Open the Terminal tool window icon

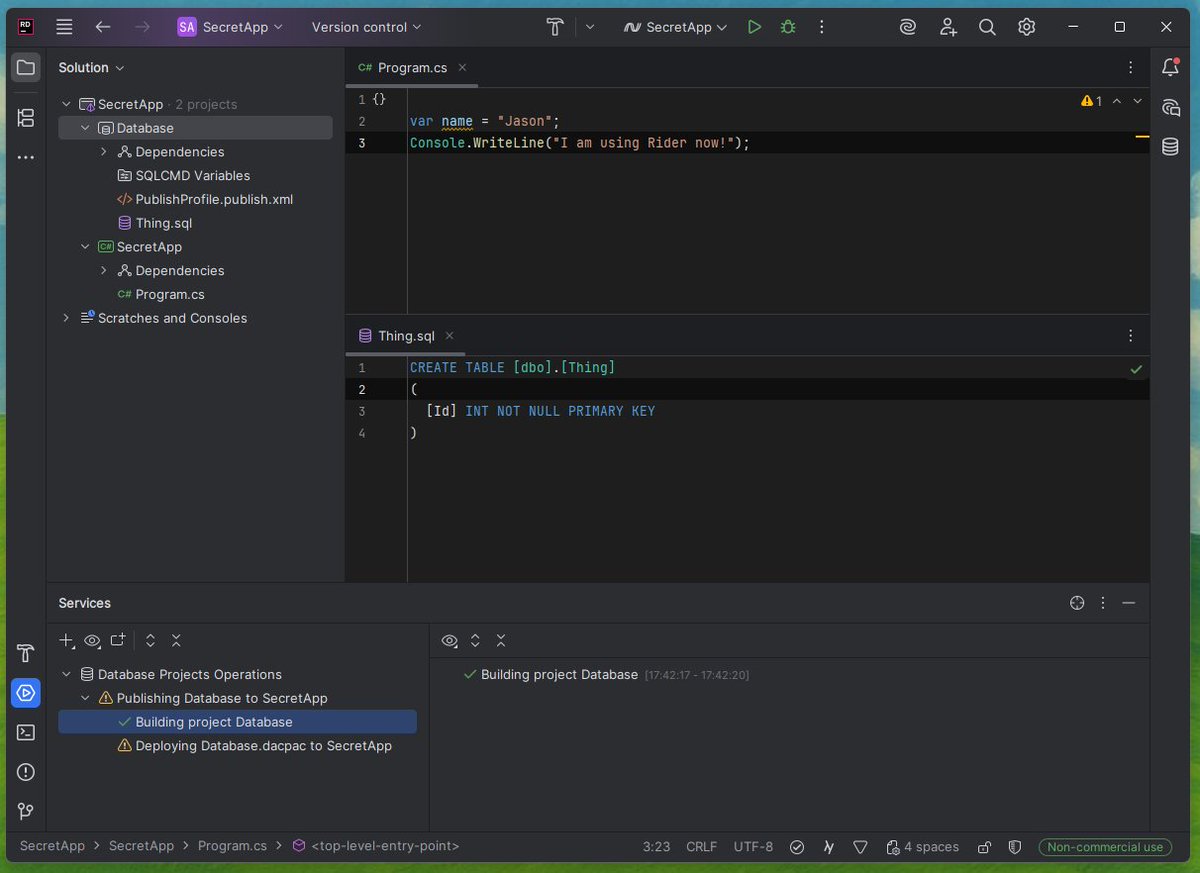(x=26, y=732)
